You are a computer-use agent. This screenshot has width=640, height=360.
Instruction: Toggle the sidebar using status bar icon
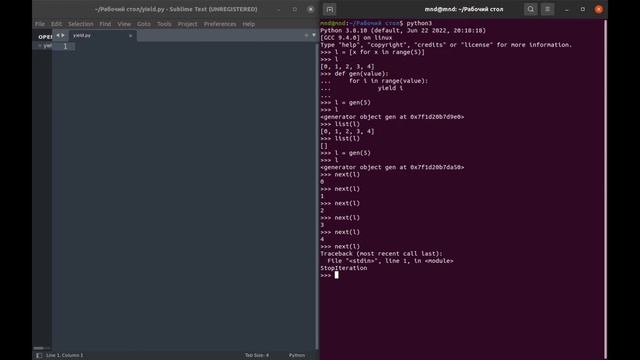(39, 355)
